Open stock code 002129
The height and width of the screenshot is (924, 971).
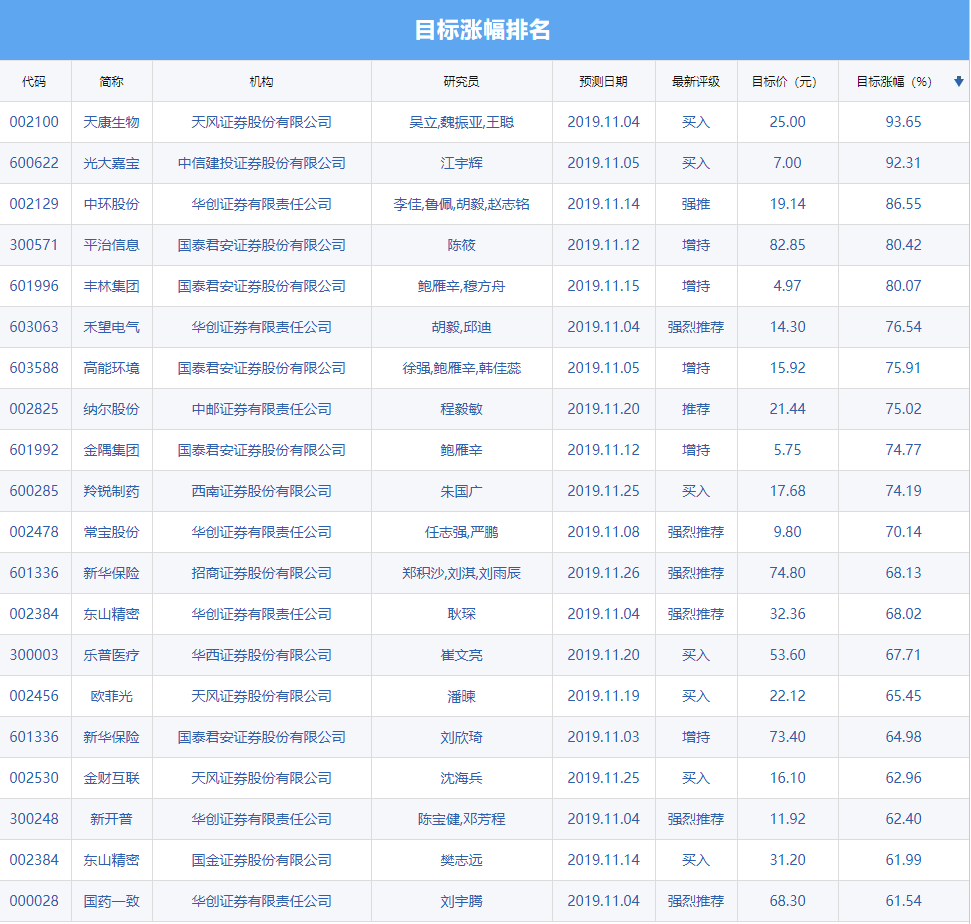tap(34, 204)
